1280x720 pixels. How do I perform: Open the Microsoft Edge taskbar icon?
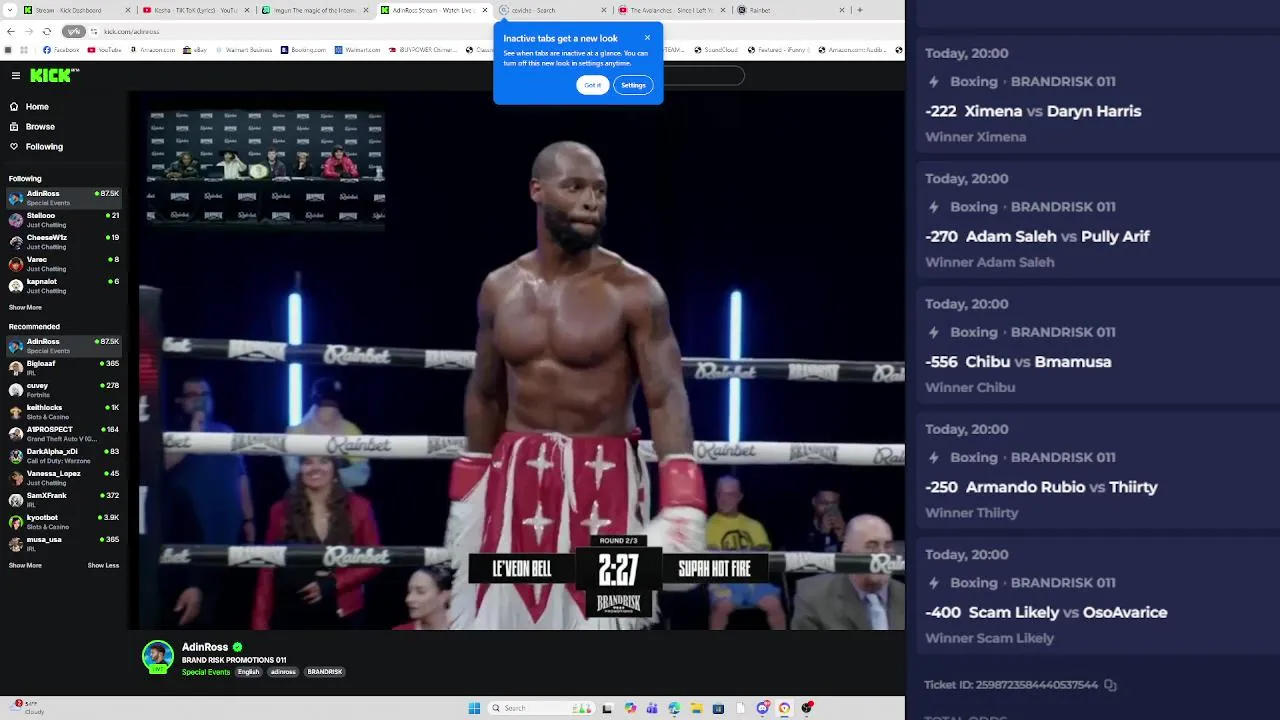pos(675,708)
